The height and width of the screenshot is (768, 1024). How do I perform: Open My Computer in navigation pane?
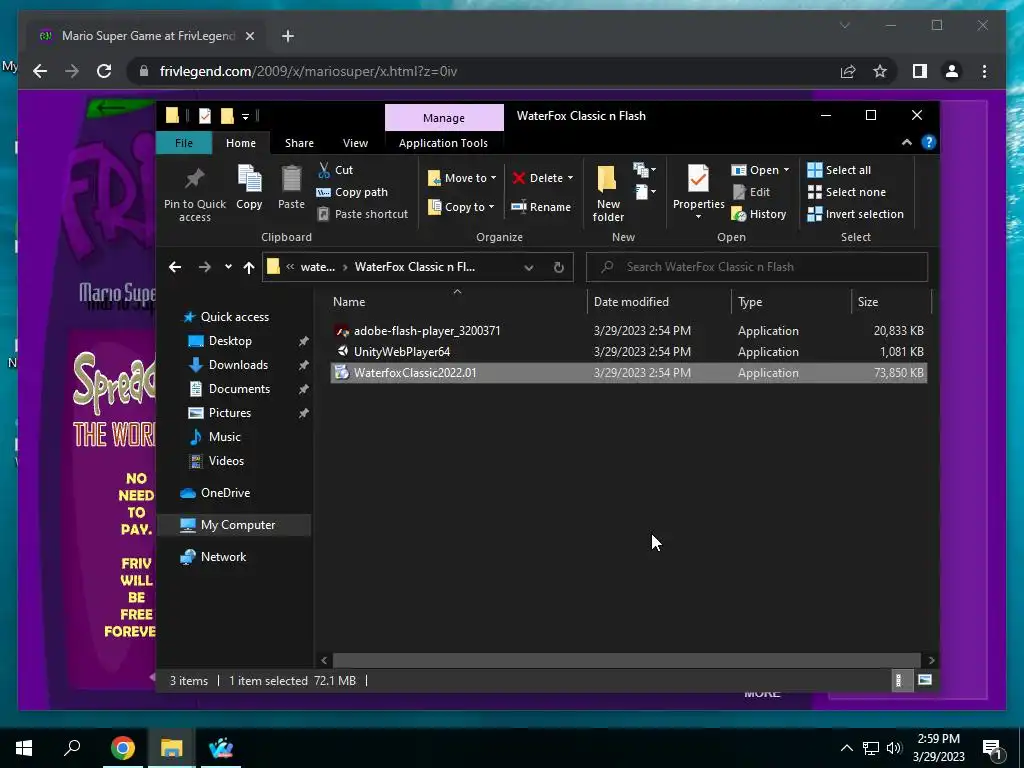(x=238, y=525)
